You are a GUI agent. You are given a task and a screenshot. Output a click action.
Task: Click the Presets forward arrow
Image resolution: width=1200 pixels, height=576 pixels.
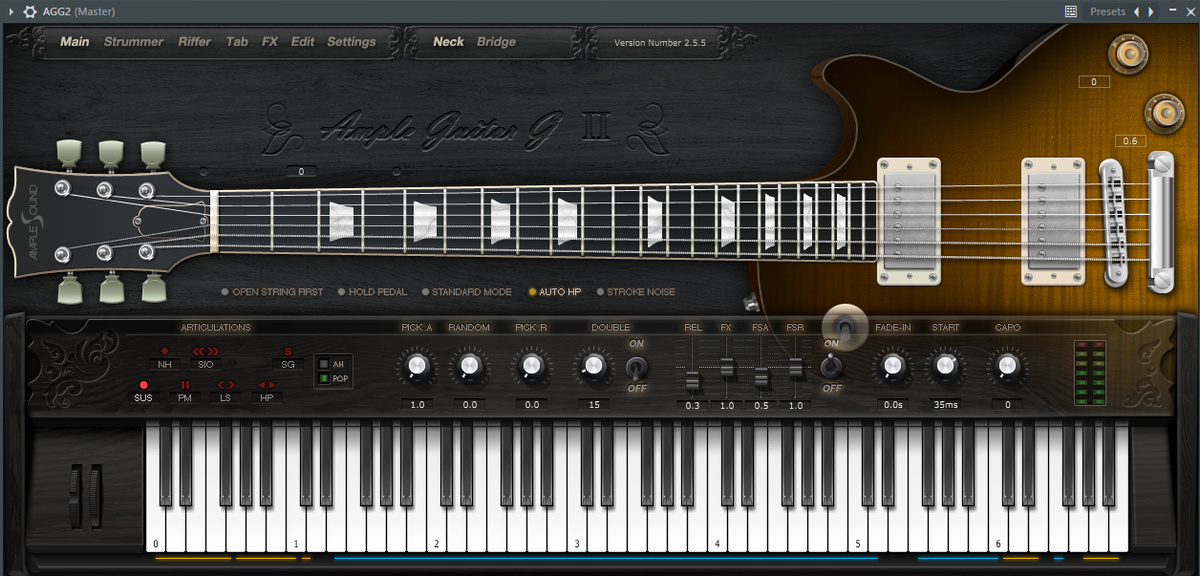tap(1151, 12)
